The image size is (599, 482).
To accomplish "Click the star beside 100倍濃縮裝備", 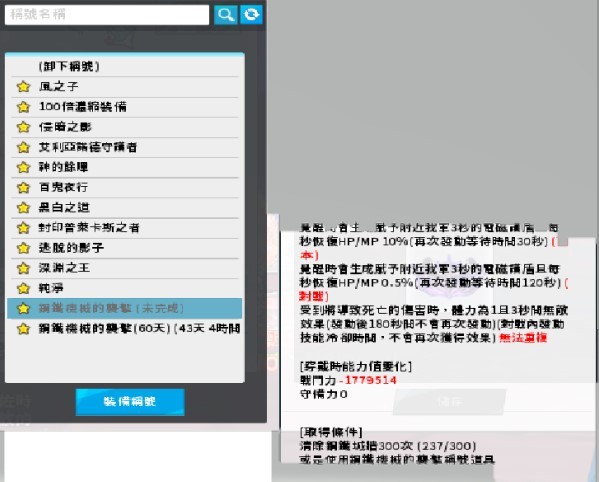I will tap(23, 107).
